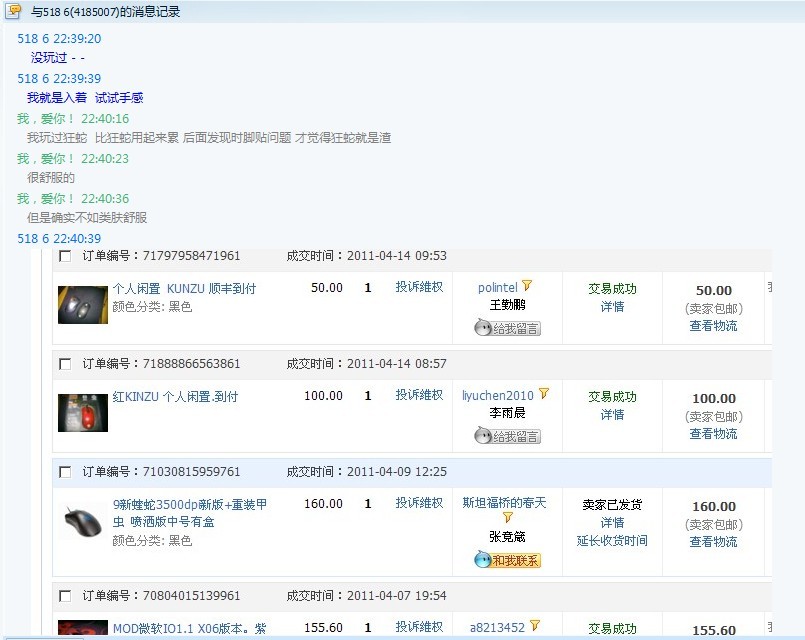Select buyer name 王勤鹏
The width and height of the screenshot is (805, 640).
click(507, 305)
